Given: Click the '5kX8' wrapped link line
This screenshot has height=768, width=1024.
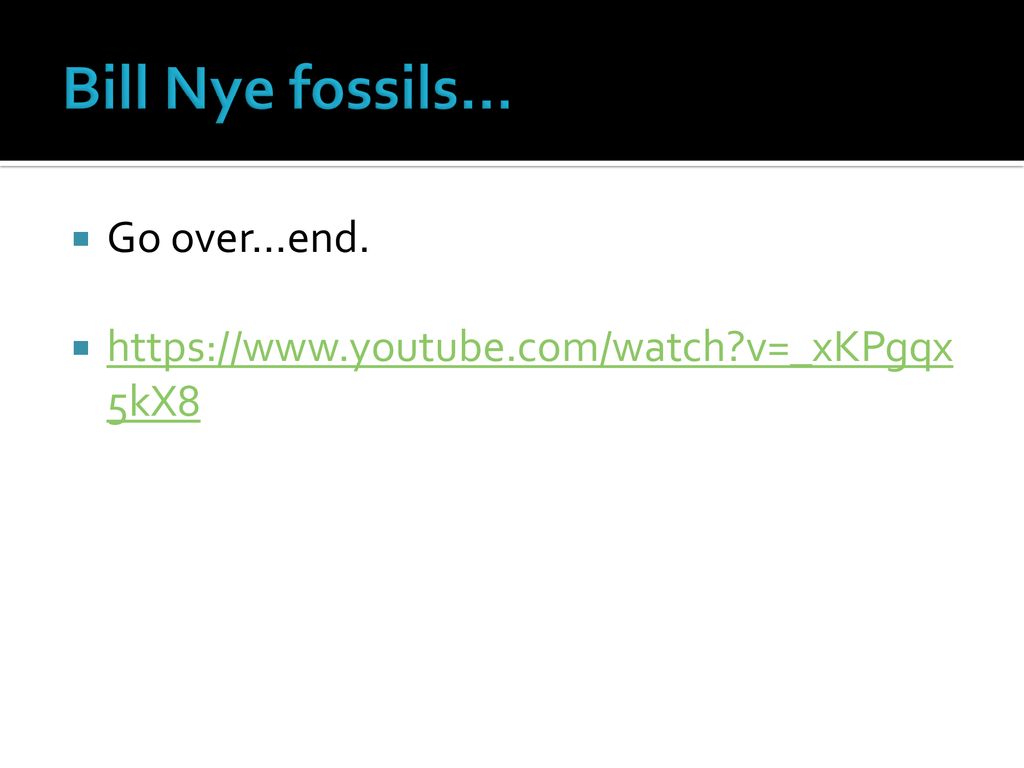Looking at the screenshot, I should coord(153,402).
